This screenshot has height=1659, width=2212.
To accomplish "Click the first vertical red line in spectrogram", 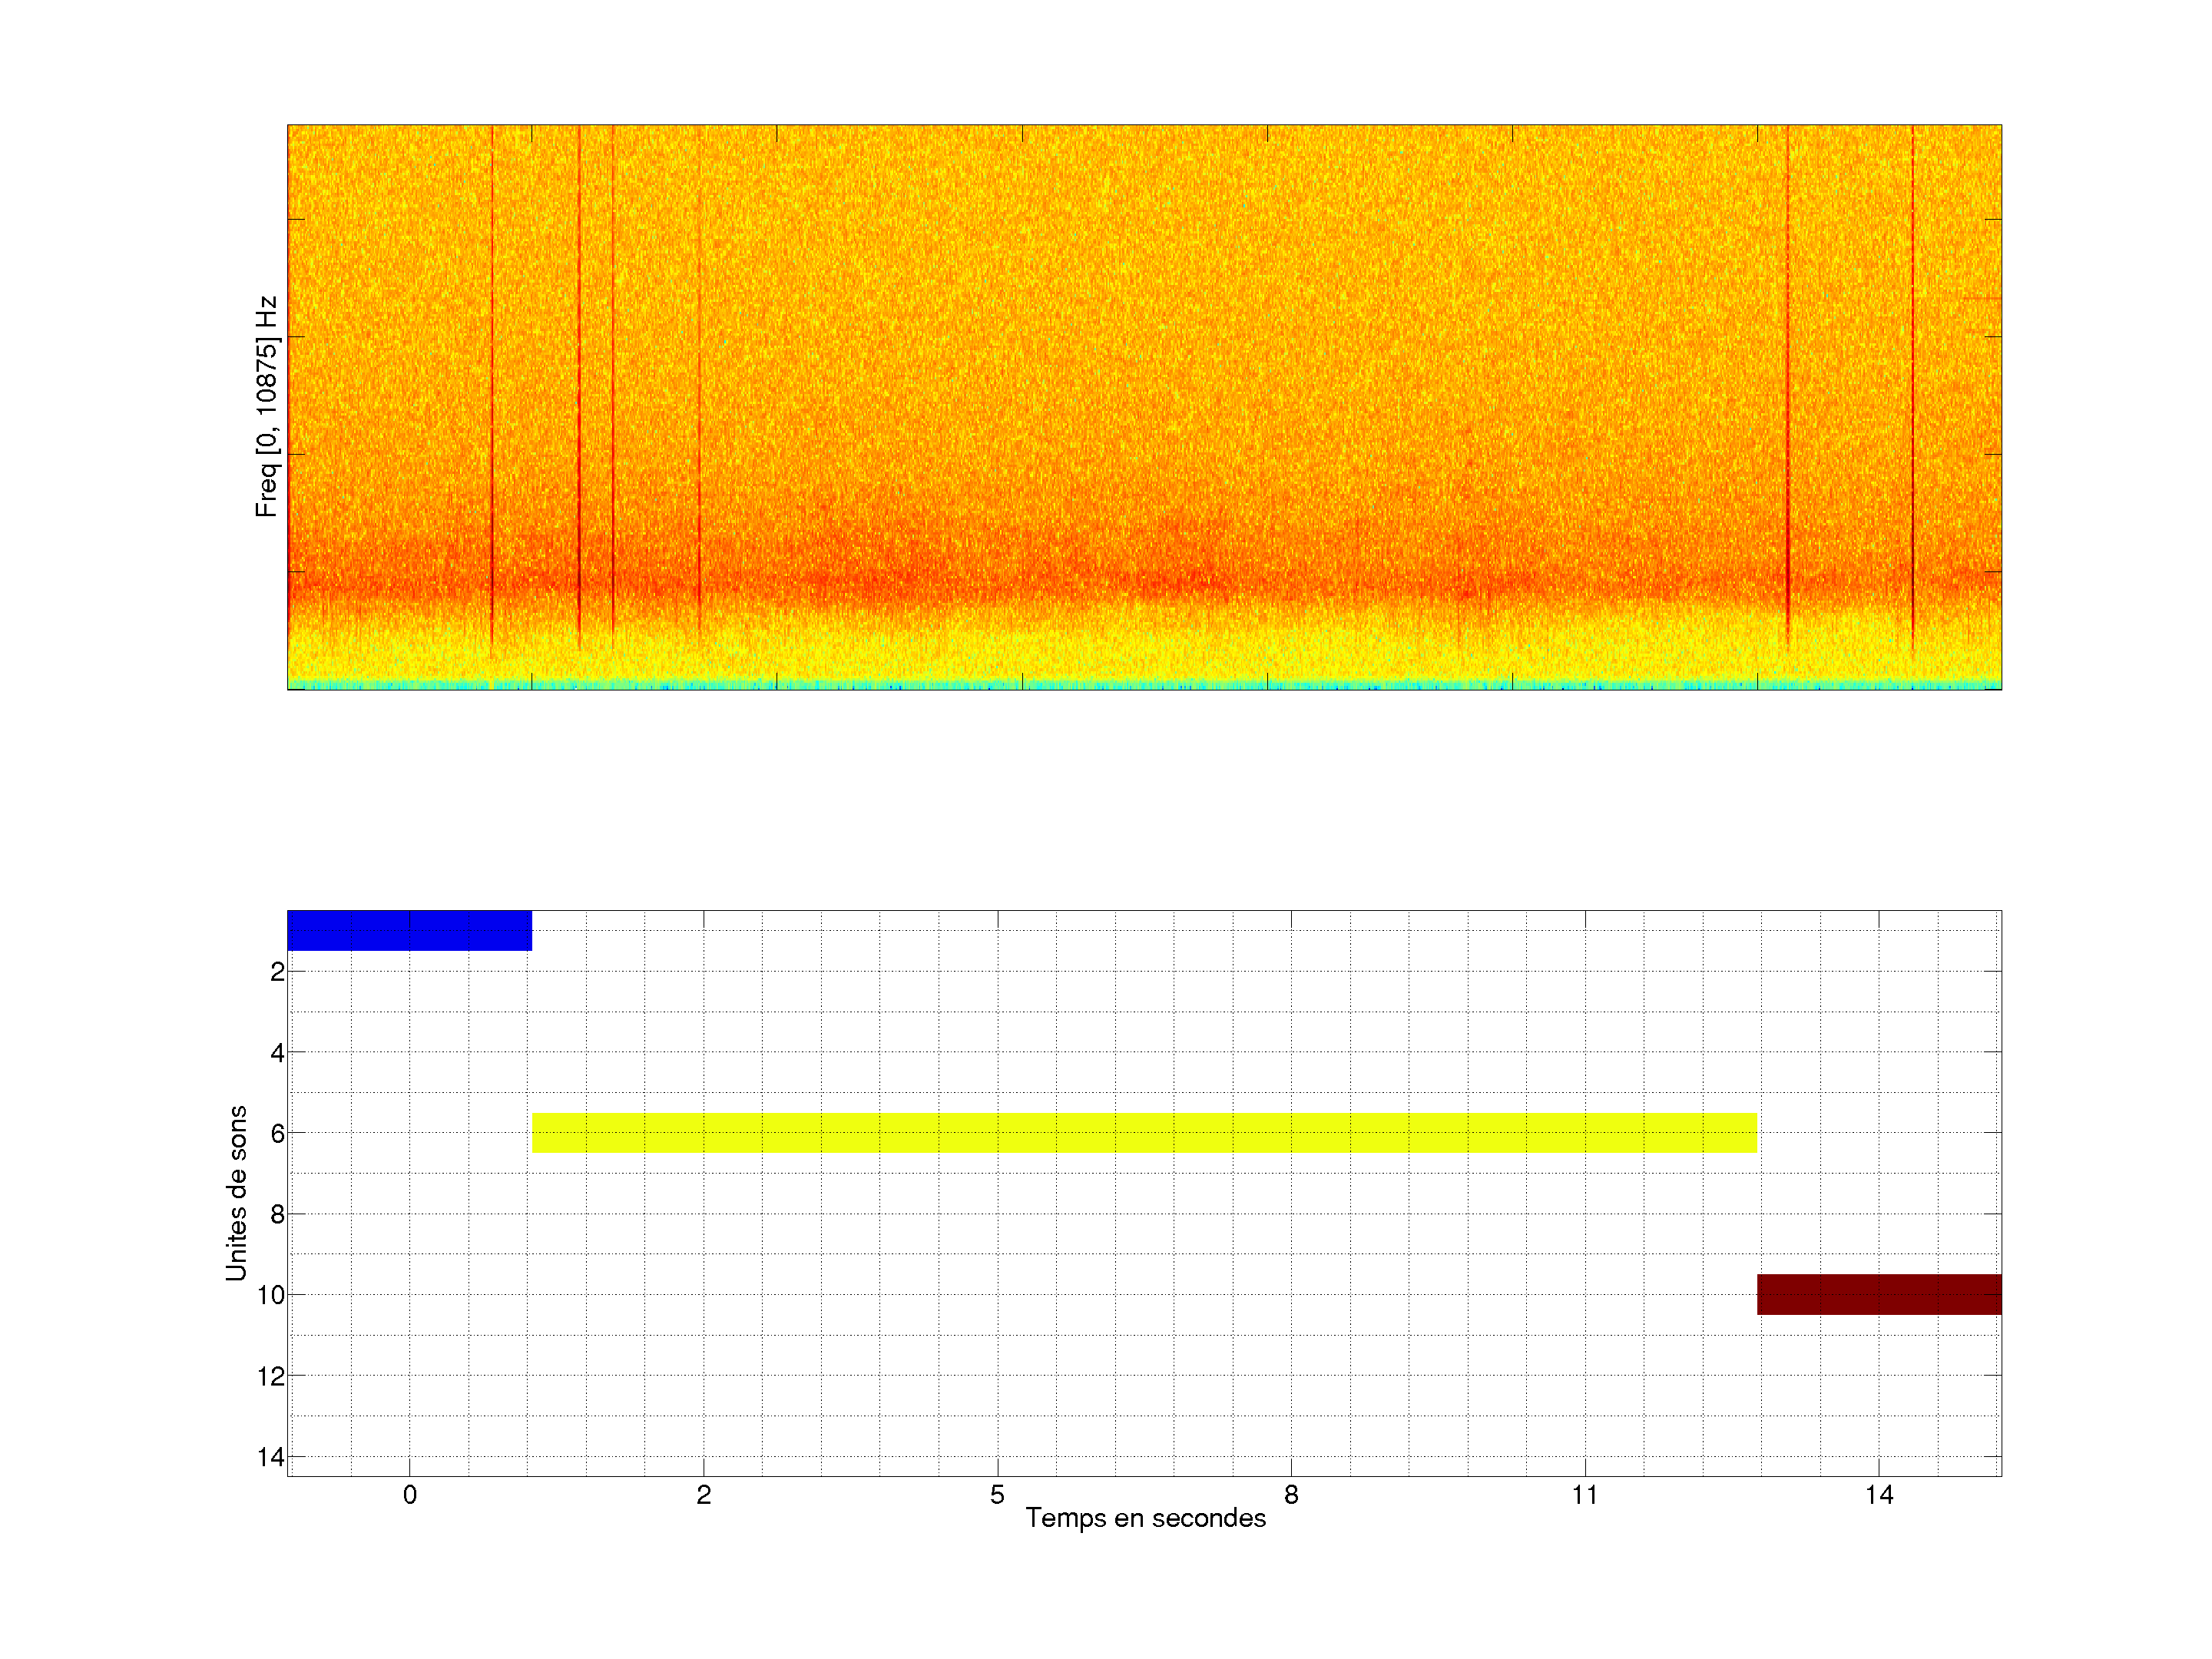I will point(492,380).
